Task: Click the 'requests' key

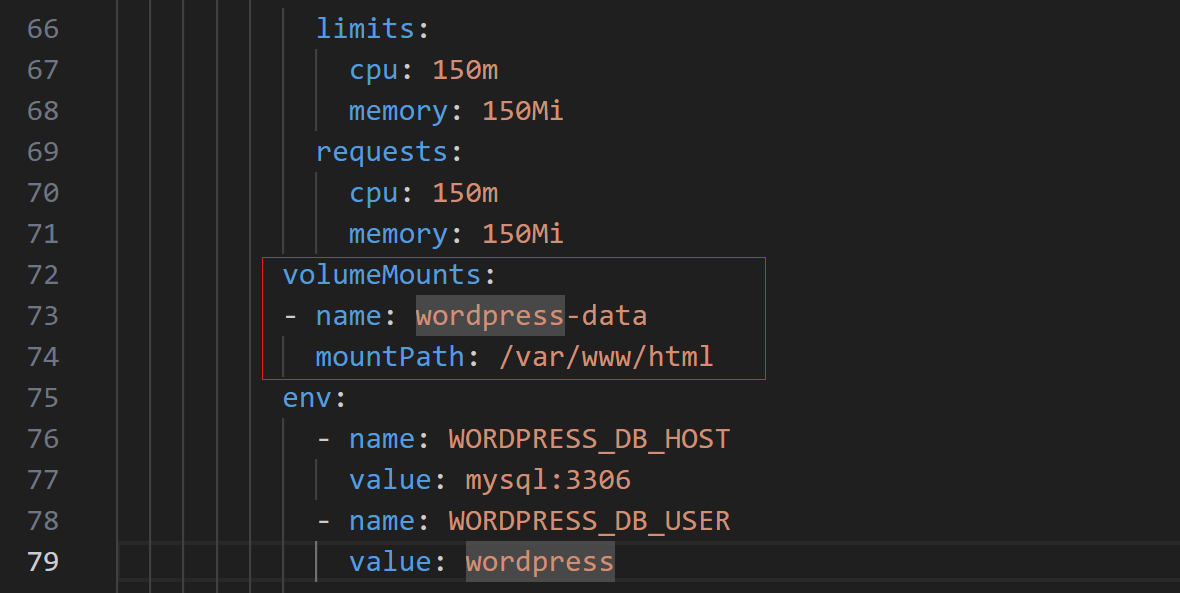Action: click(x=382, y=153)
